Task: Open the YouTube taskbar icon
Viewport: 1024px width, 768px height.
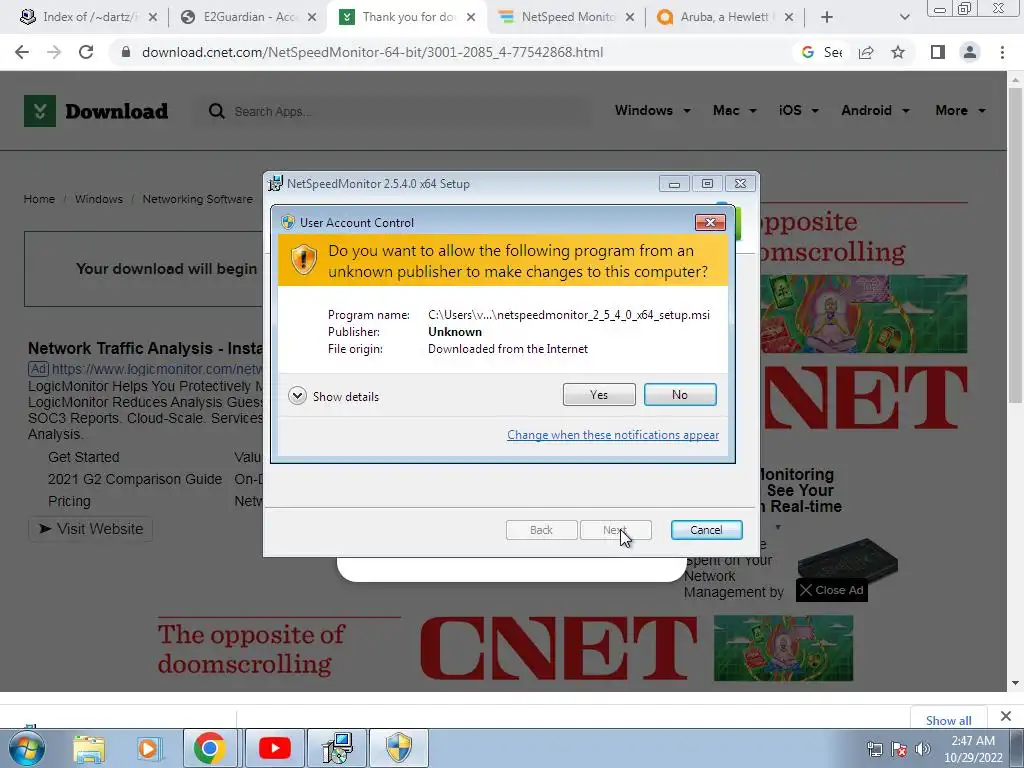Action: click(x=274, y=748)
